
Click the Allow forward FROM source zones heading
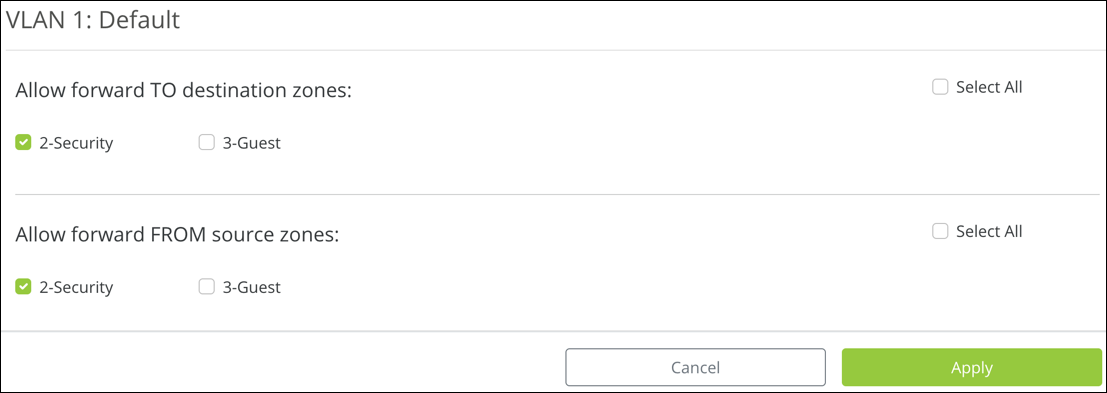click(177, 234)
